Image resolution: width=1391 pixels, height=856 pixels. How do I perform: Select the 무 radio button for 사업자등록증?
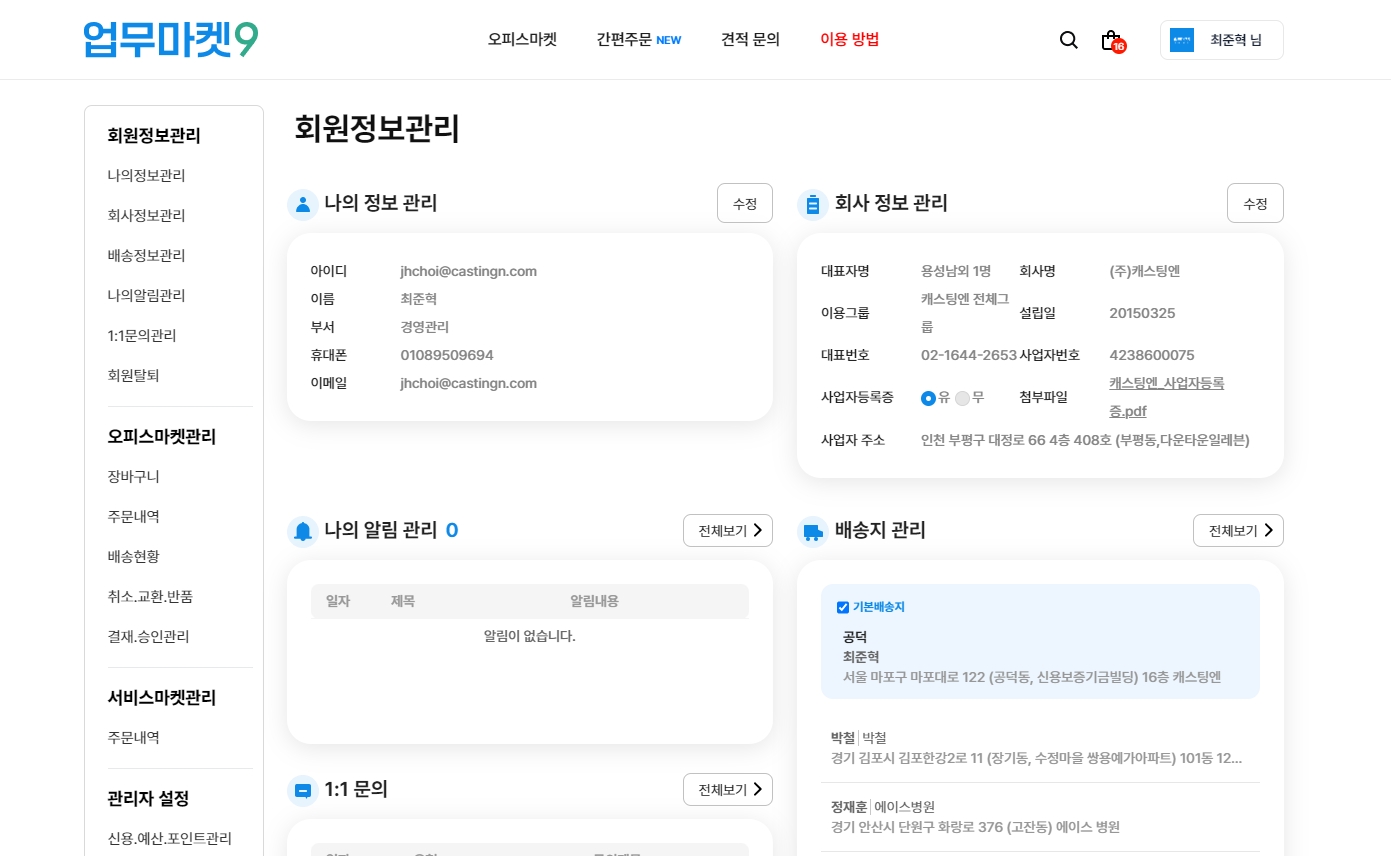[962, 398]
